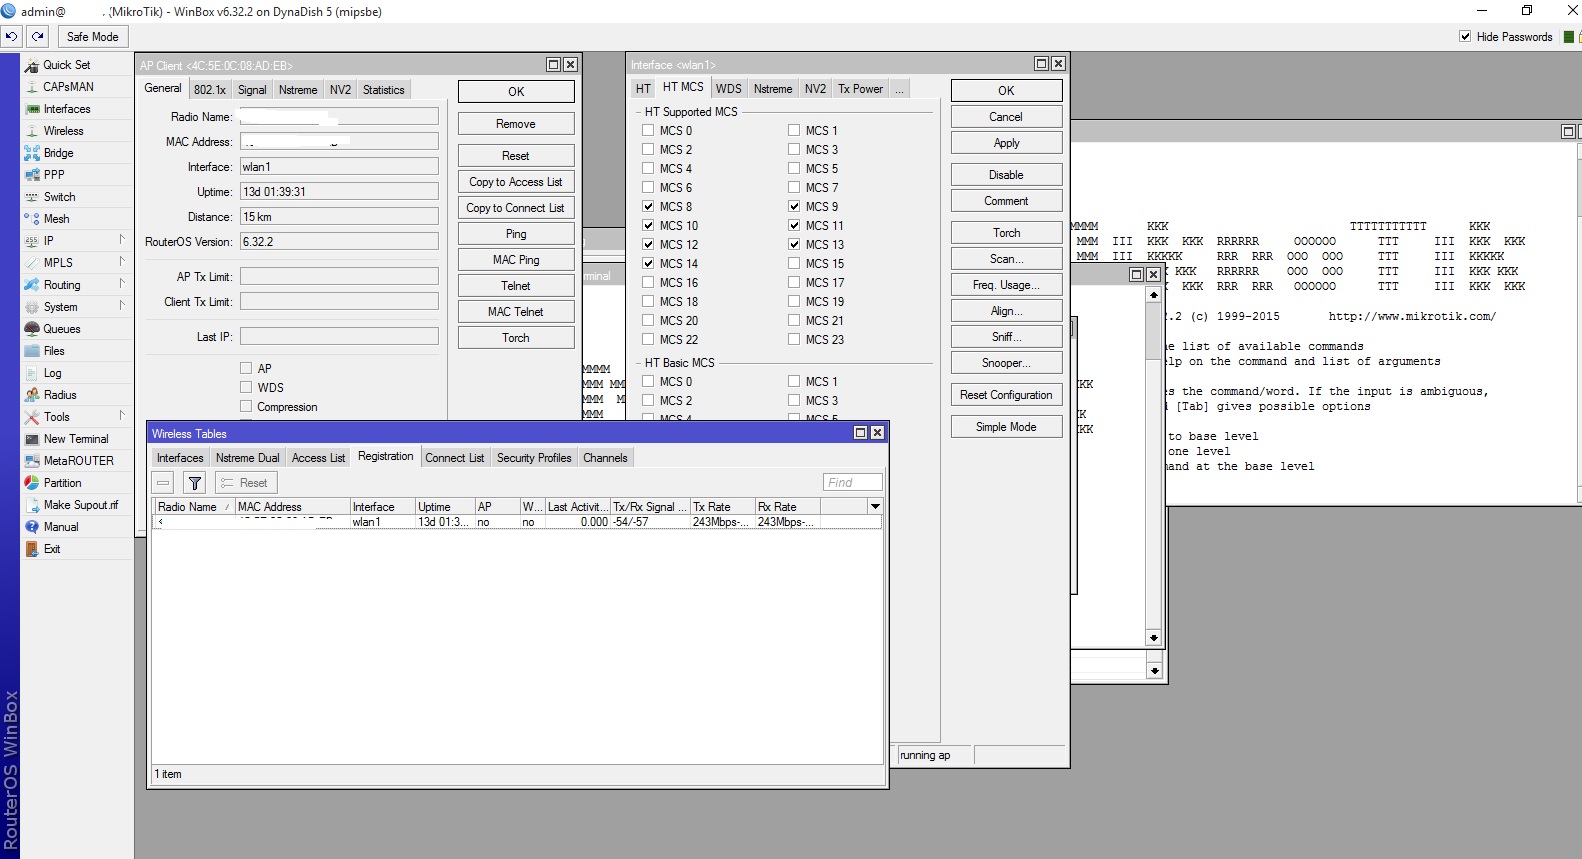Click the Find input field
Screen dimensions: 1582x859
852,483
